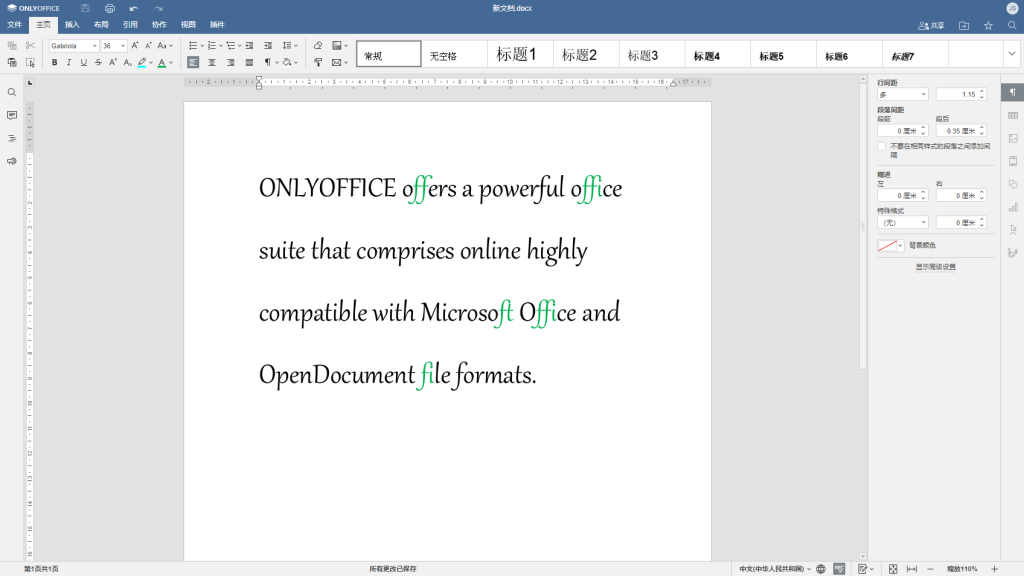Click the Cut scissors icon

30,46
